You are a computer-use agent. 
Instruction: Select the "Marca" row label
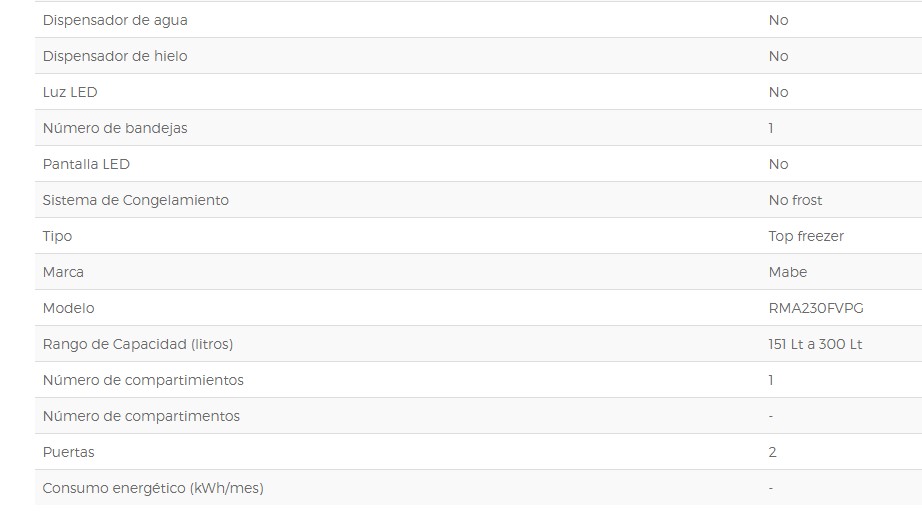(x=63, y=272)
